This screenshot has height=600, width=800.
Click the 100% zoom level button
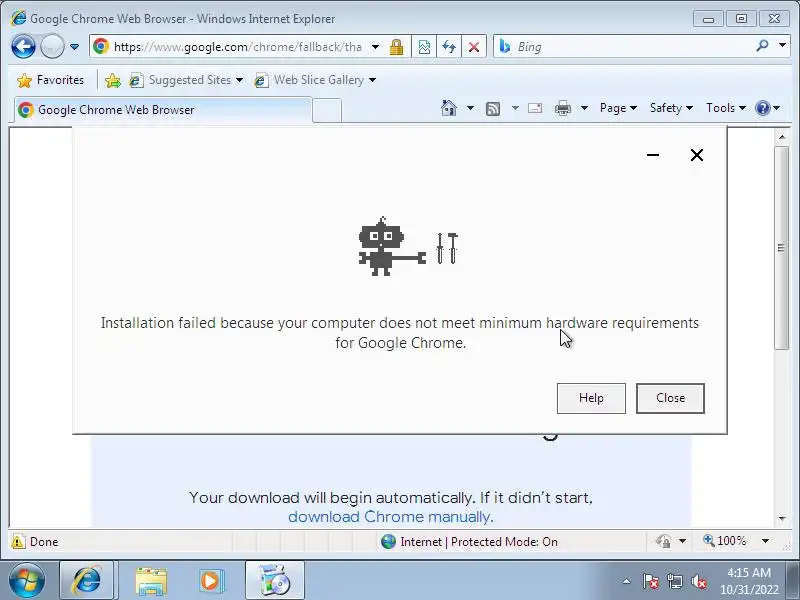pos(725,541)
